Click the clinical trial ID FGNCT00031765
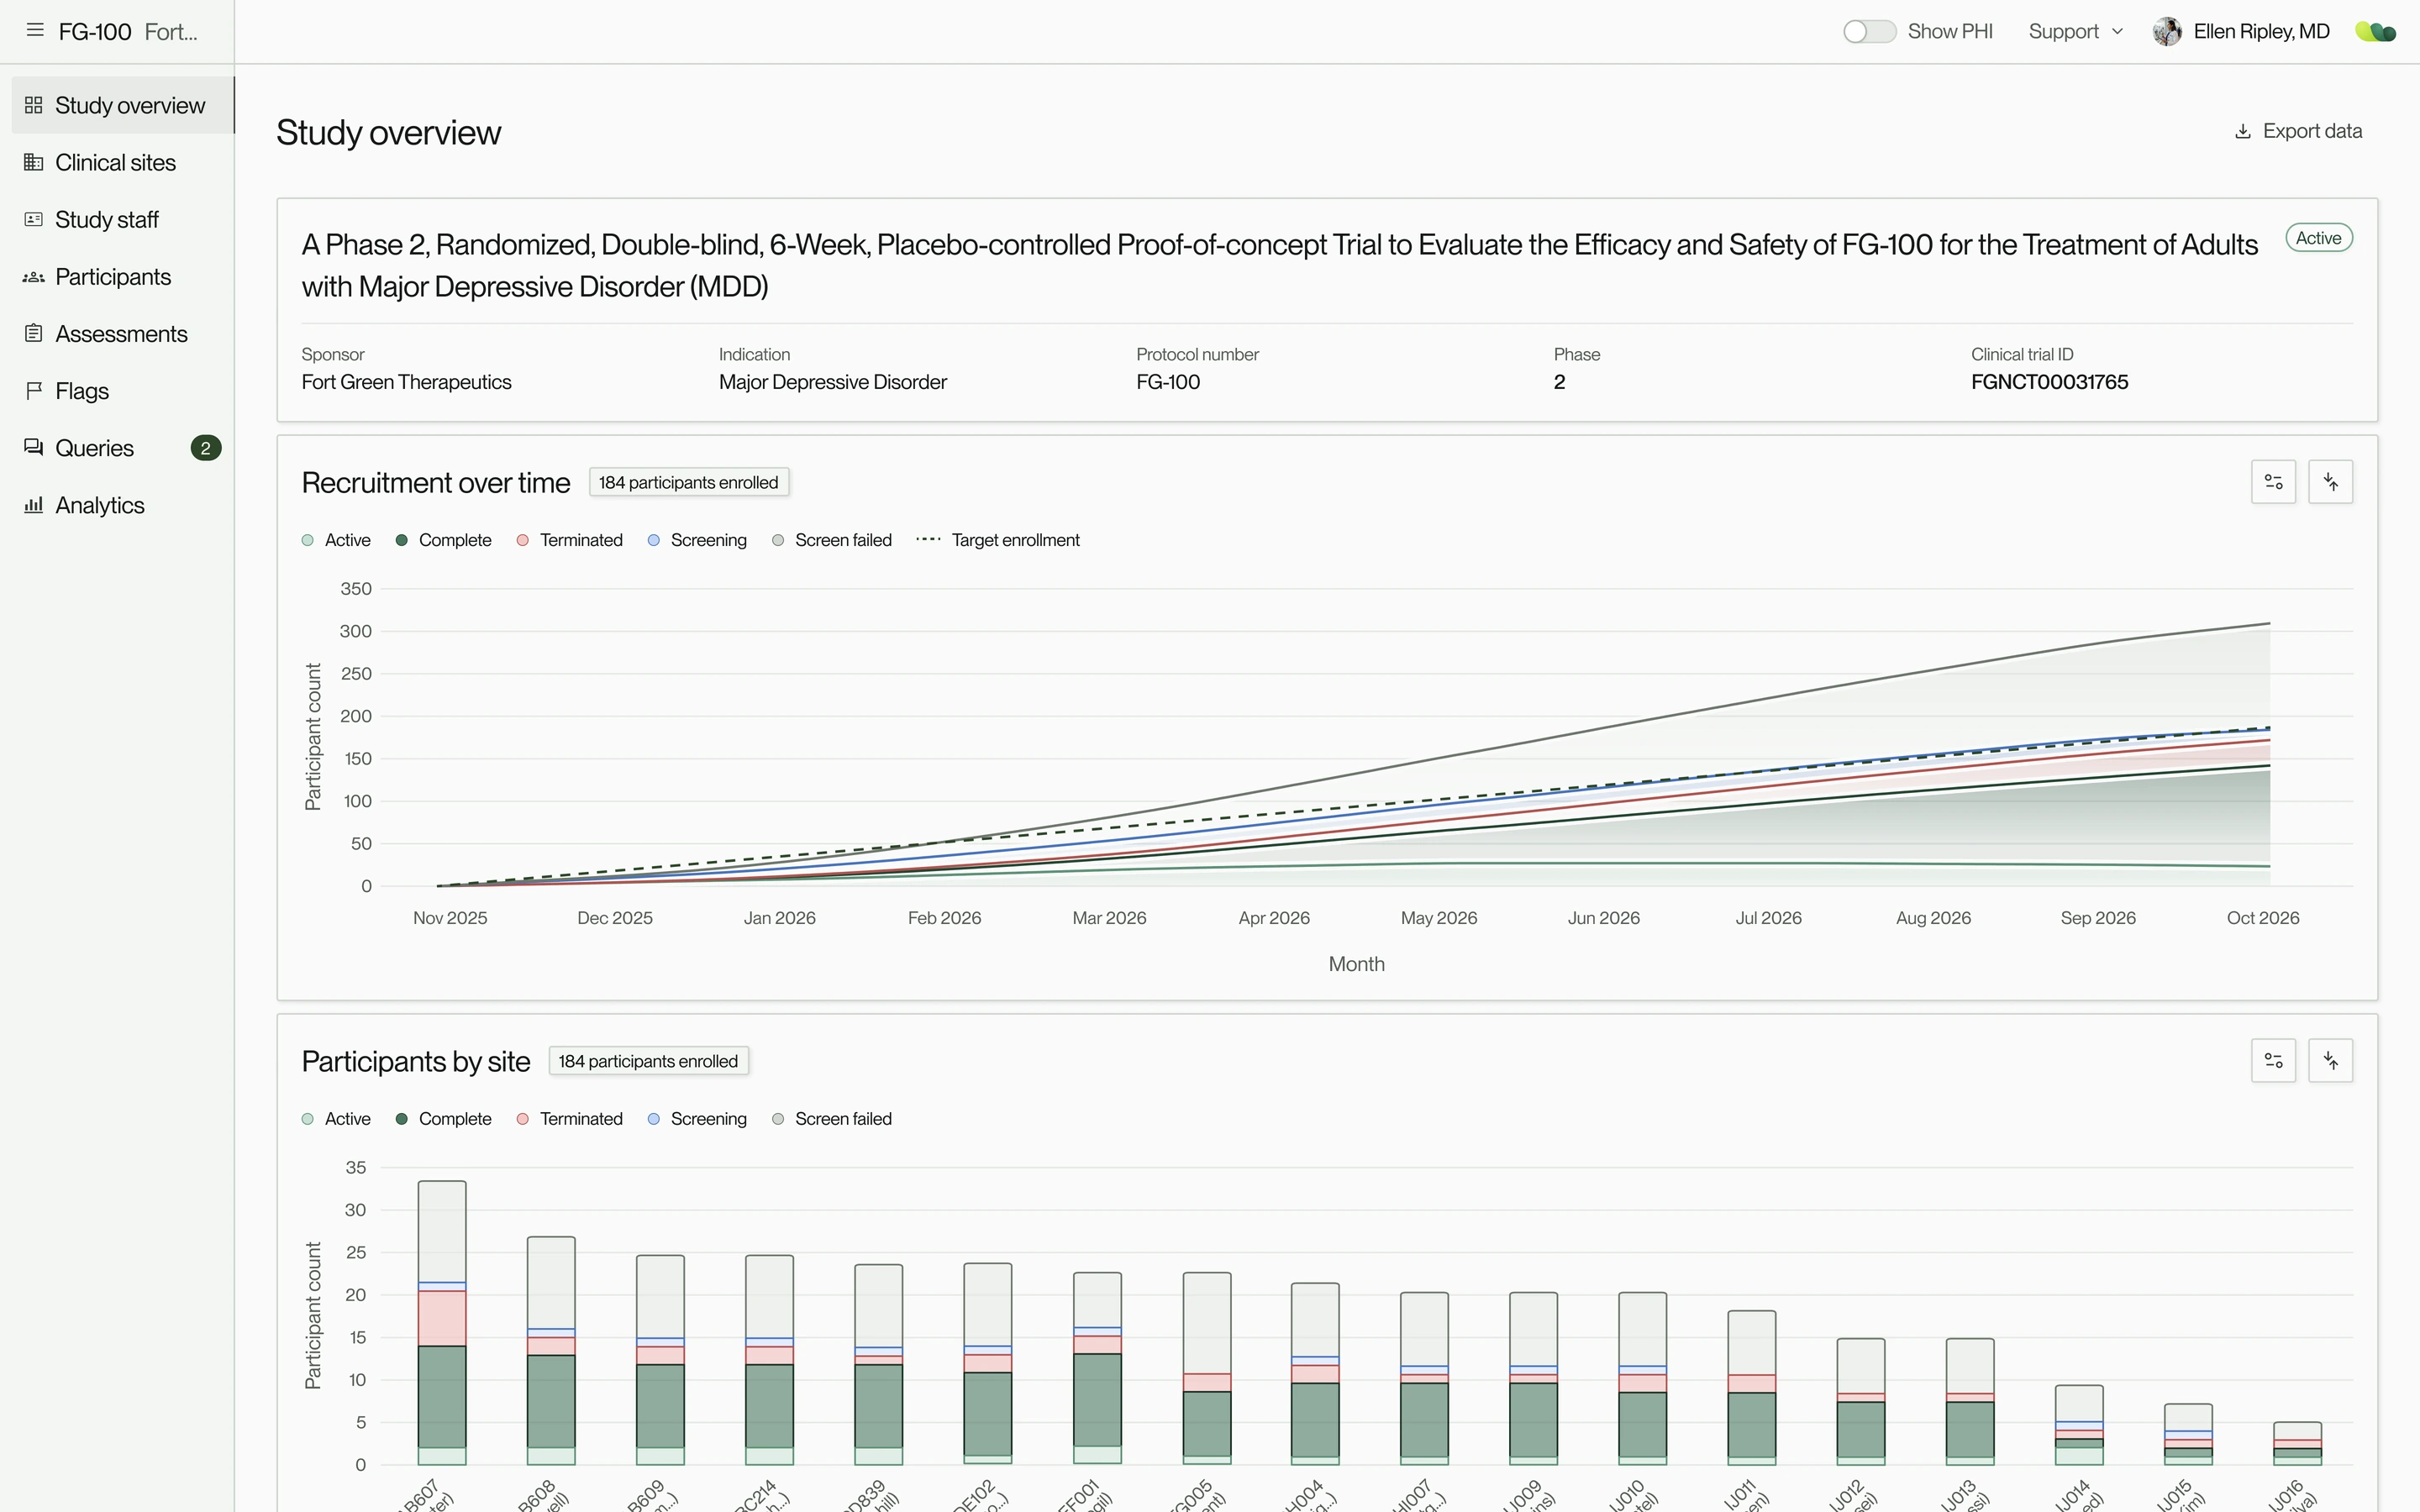 [2049, 381]
